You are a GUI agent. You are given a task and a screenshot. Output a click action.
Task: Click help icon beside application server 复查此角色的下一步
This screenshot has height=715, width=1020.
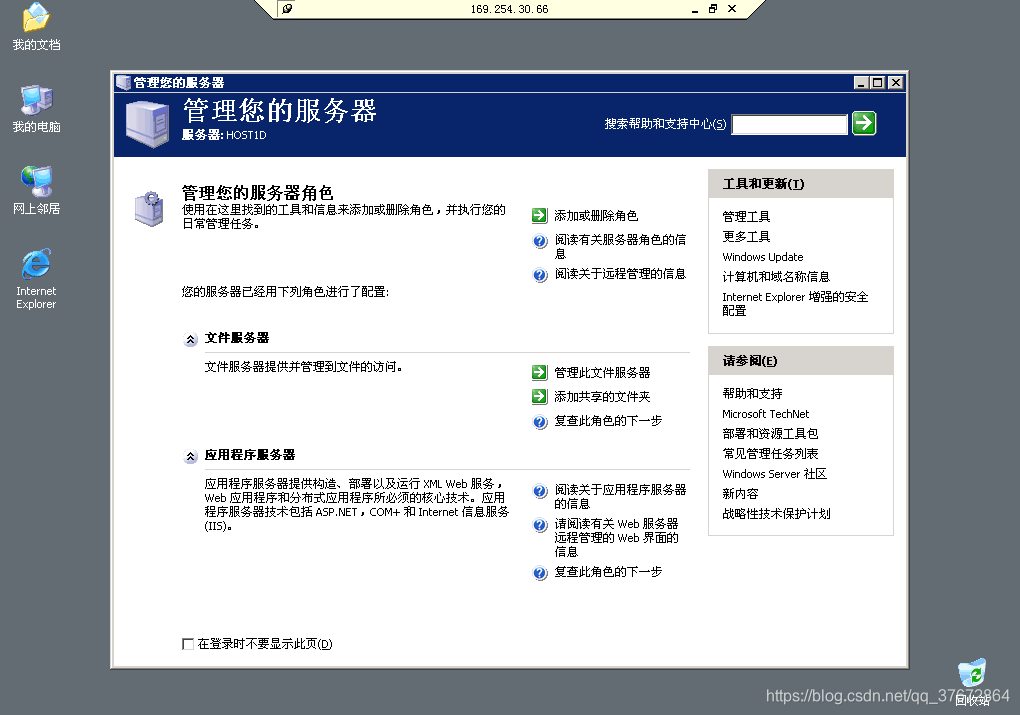540,573
